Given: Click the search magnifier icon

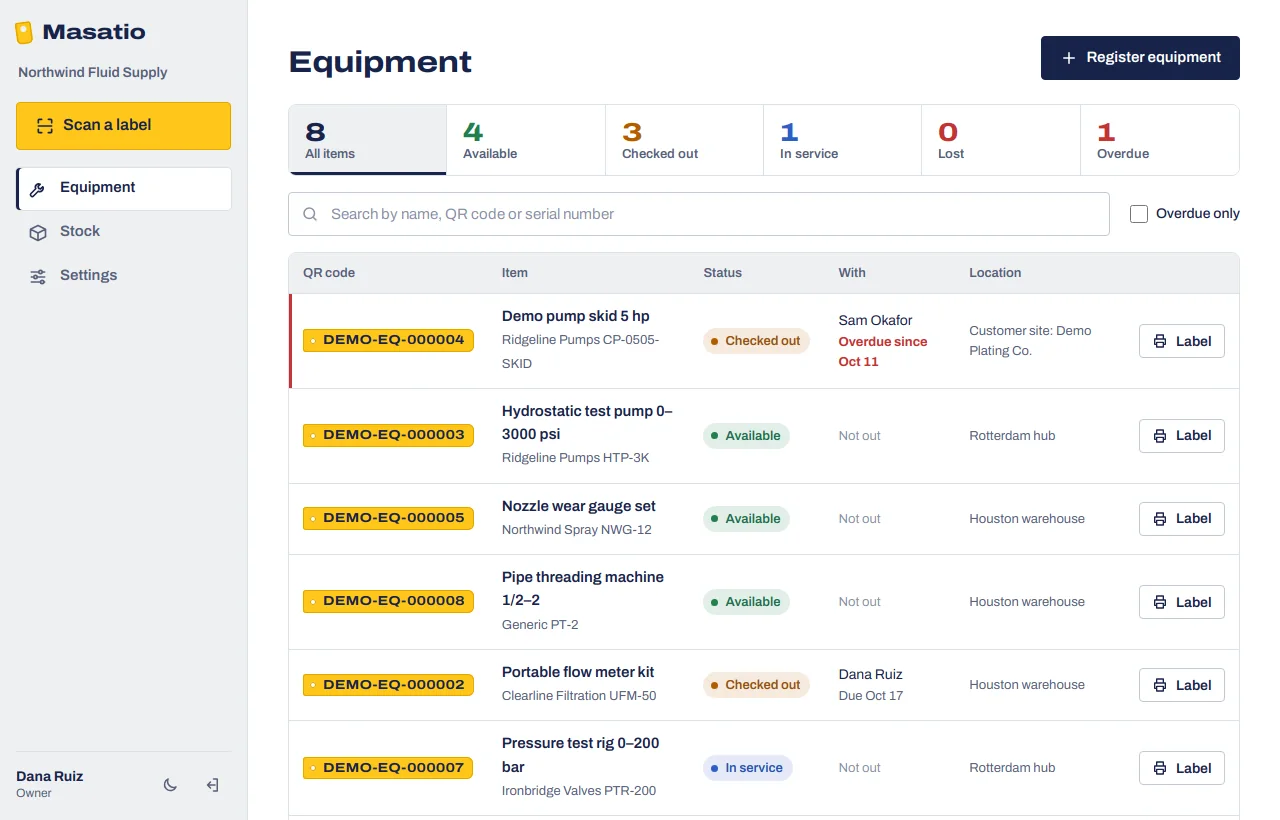Looking at the screenshot, I should 310,214.
